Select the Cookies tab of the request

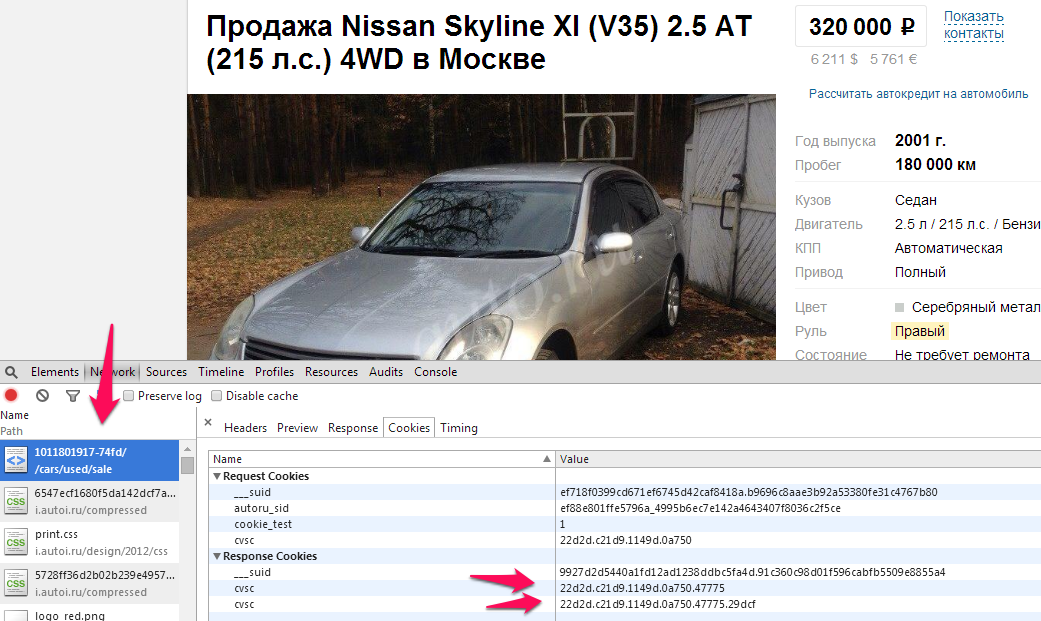click(409, 428)
